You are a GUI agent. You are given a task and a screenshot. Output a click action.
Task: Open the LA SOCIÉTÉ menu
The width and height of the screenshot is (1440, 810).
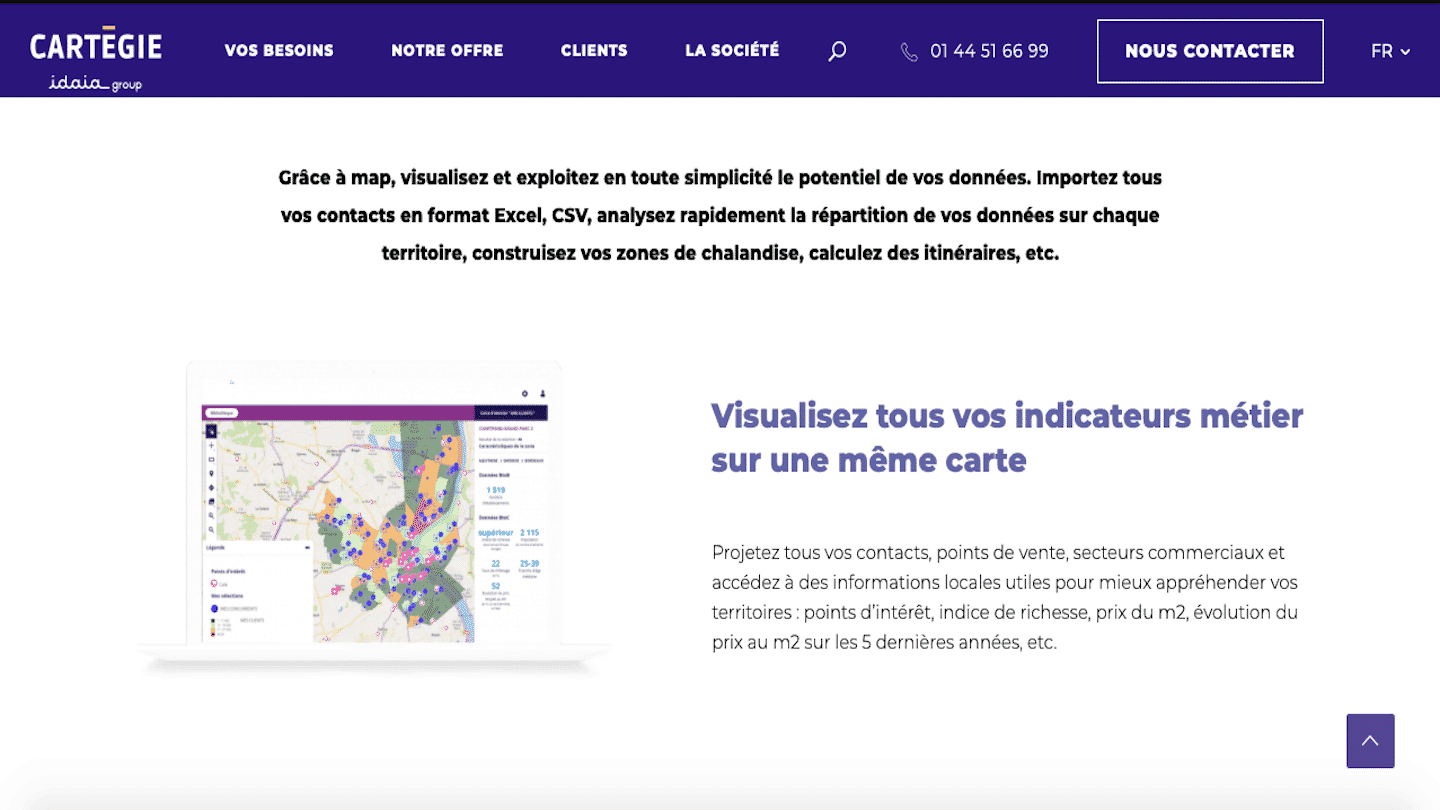(732, 50)
